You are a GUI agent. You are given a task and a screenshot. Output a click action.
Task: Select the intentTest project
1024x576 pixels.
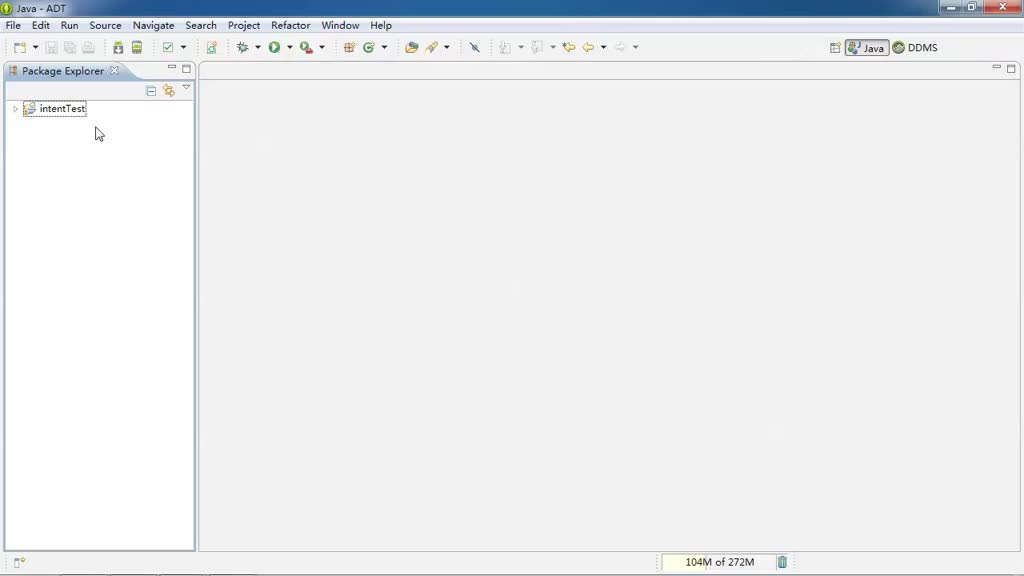pyautogui.click(x=55, y=109)
